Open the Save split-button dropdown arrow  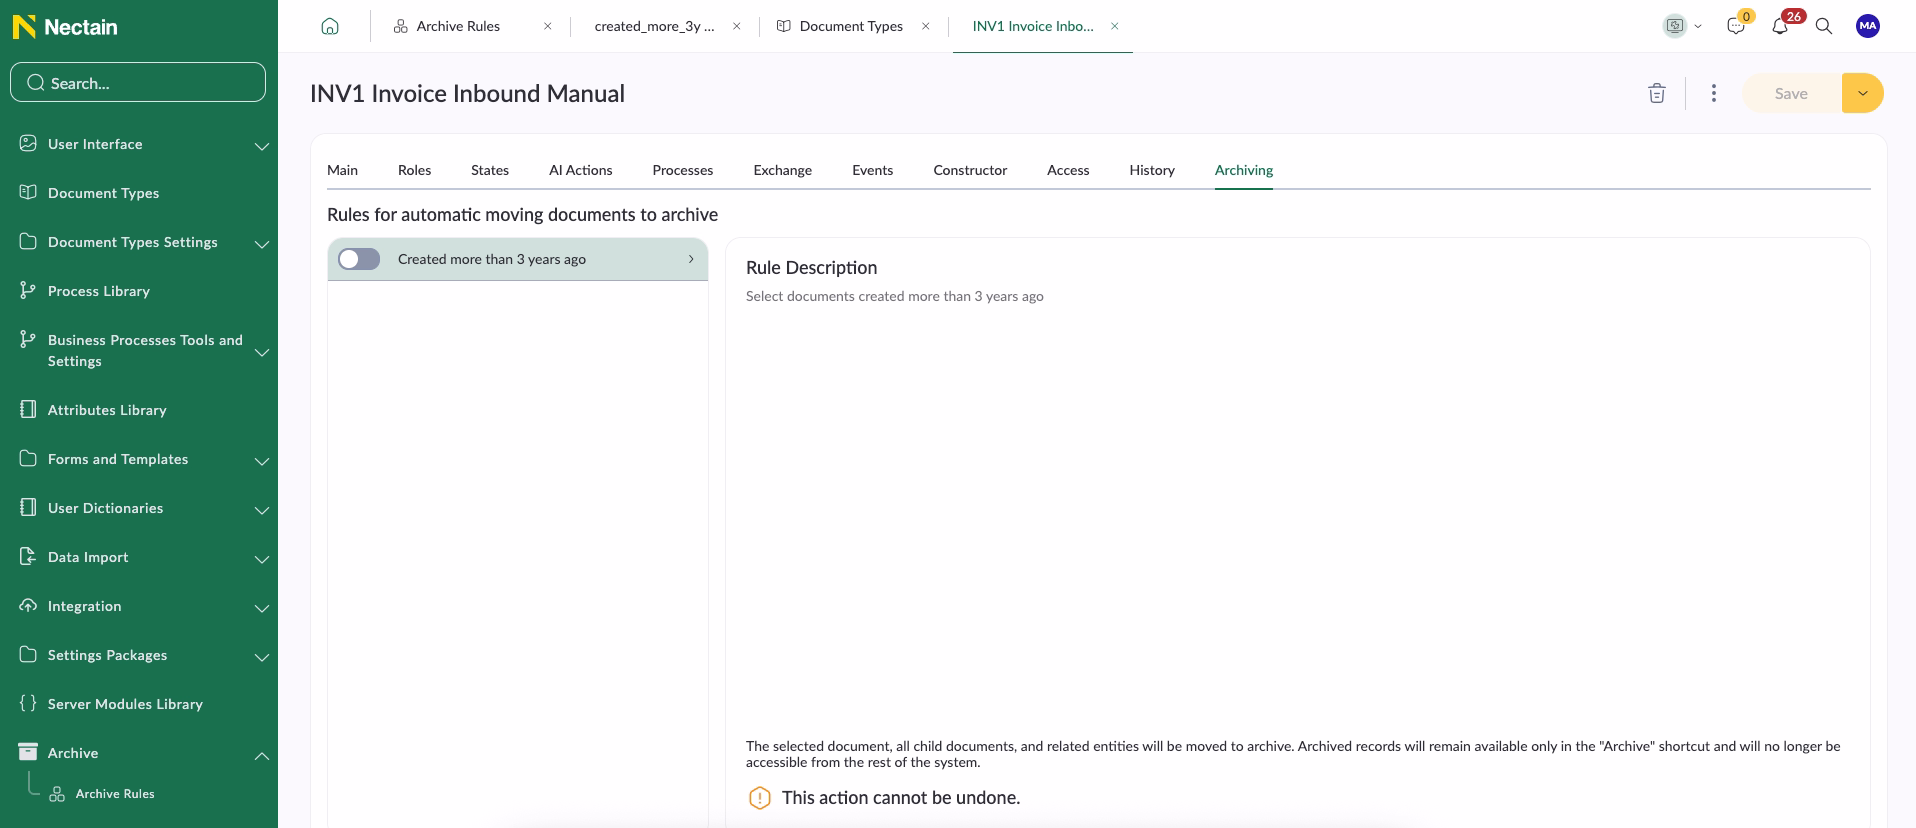[1863, 93]
